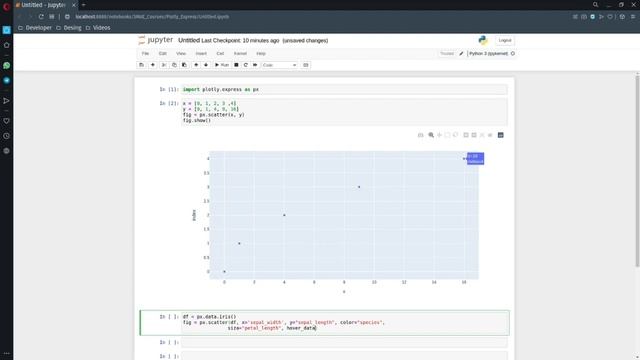Screen dimensions: 640x360
Task: Open the Help menu
Action: 261,53
